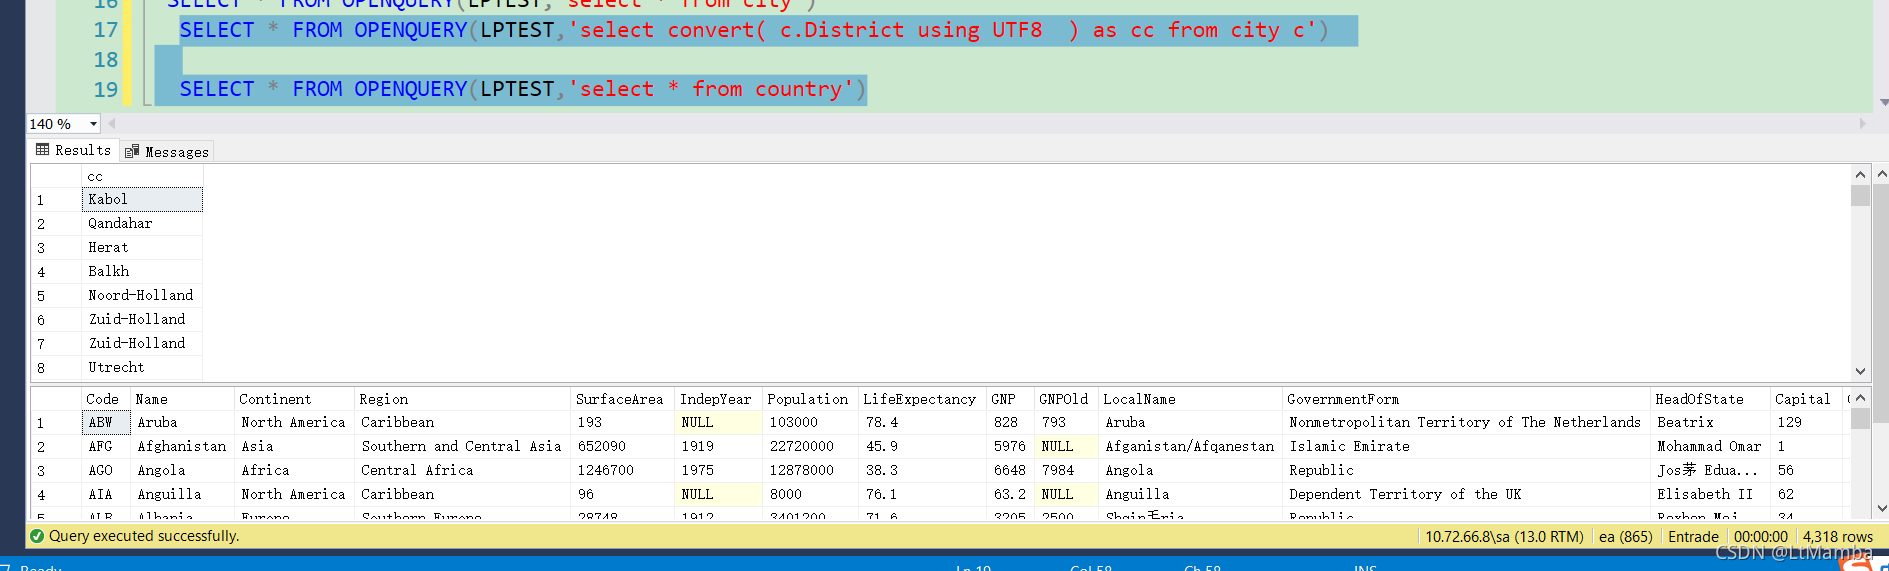Click the Messages tab icon
This screenshot has height=571, width=1889.
tap(132, 152)
